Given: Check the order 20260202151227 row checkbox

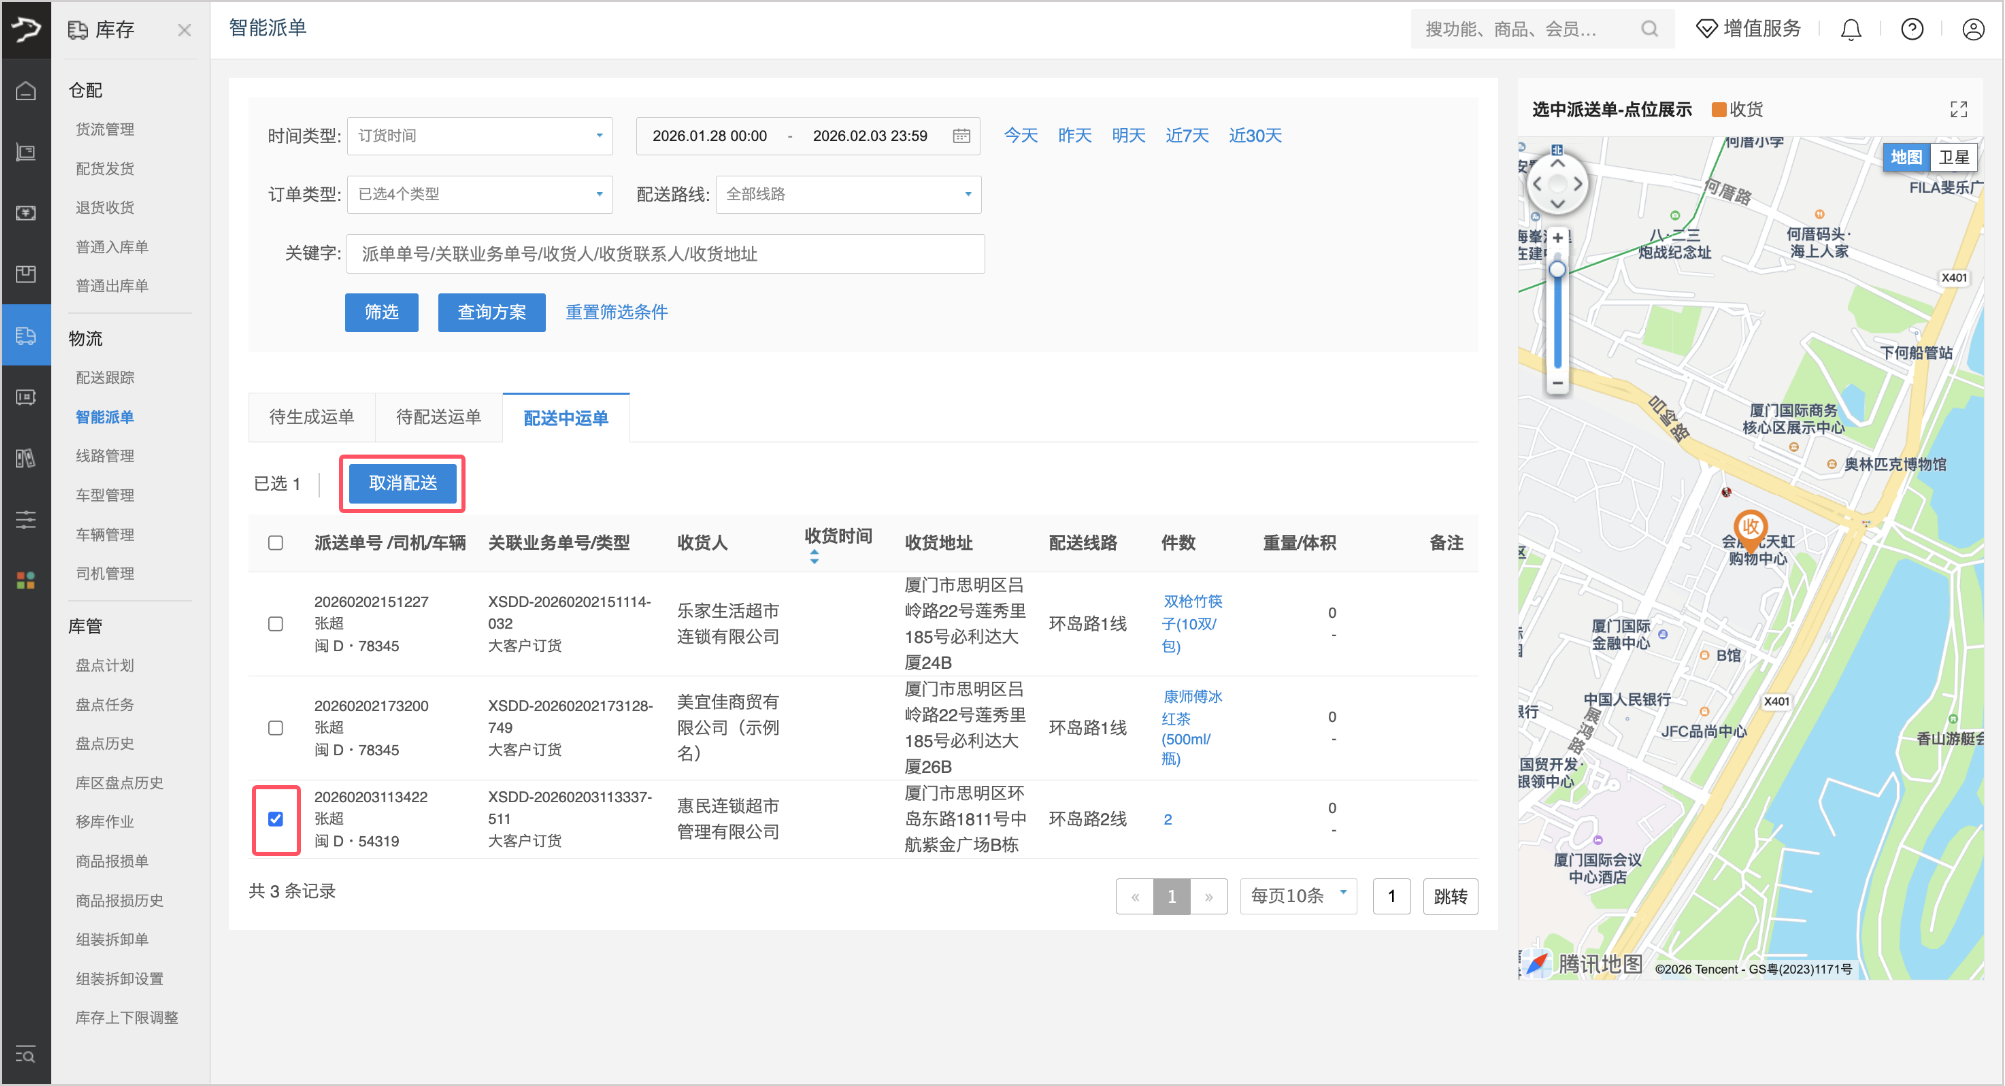Looking at the screenshot, I should pyautogui.click(x=276, y=624).
